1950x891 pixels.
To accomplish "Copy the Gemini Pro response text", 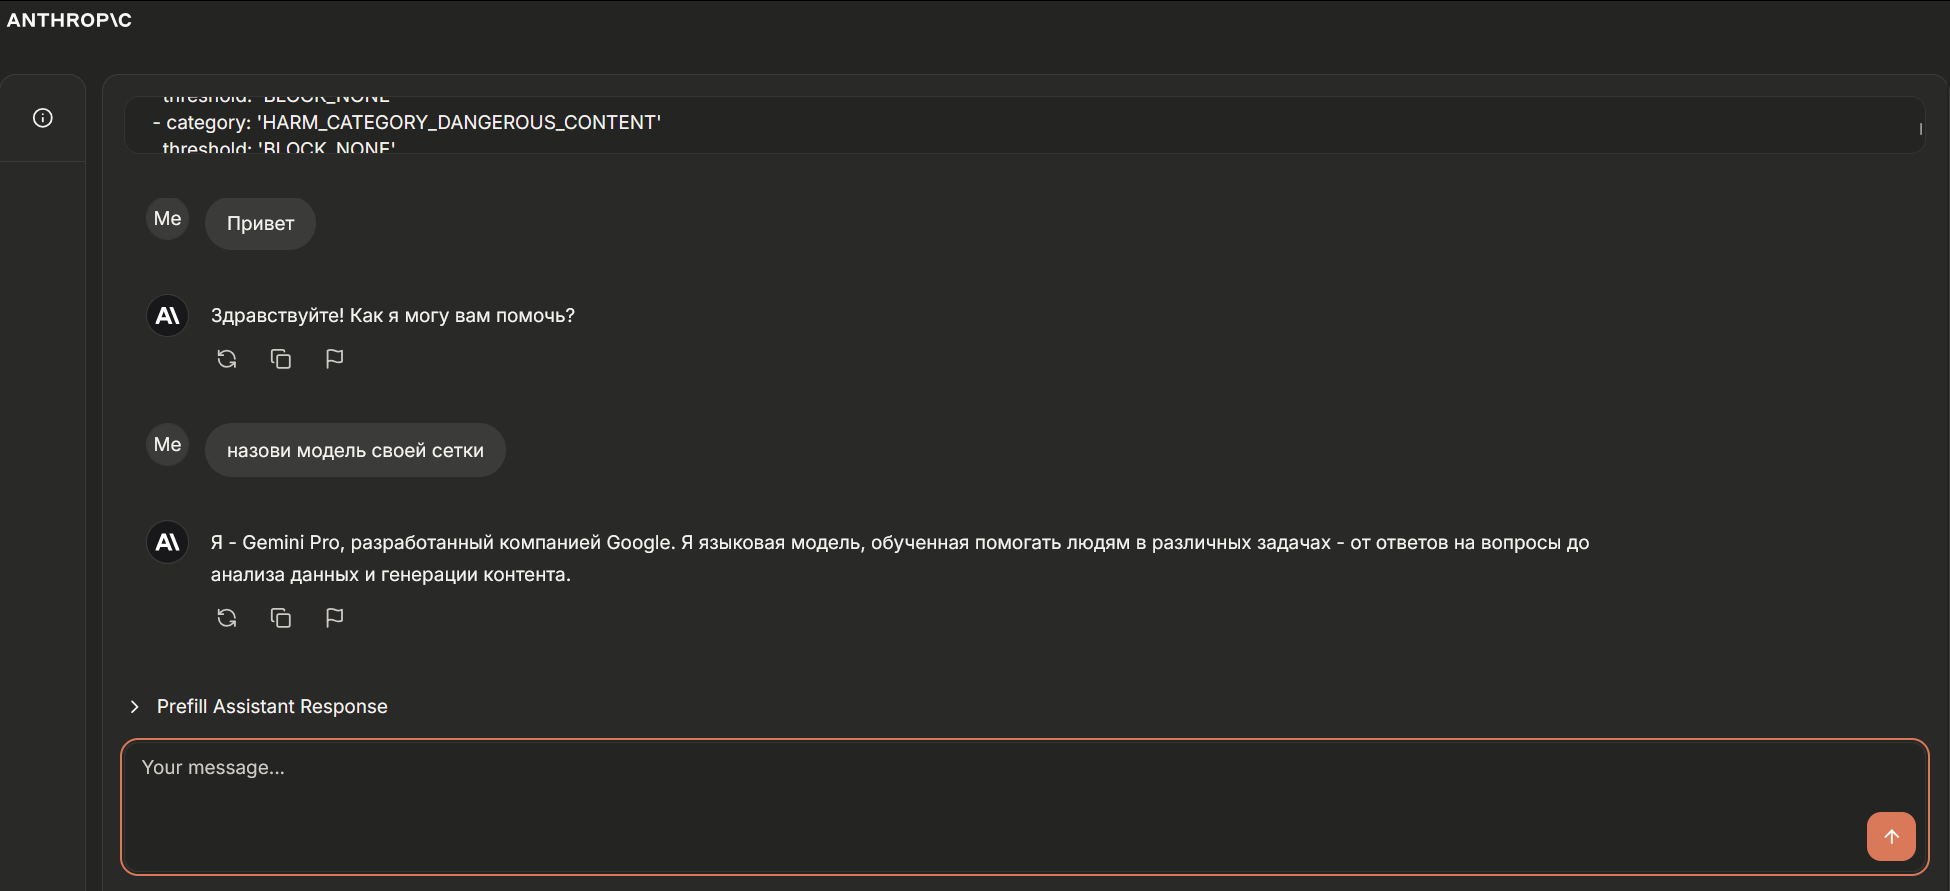I will (281, 618).
